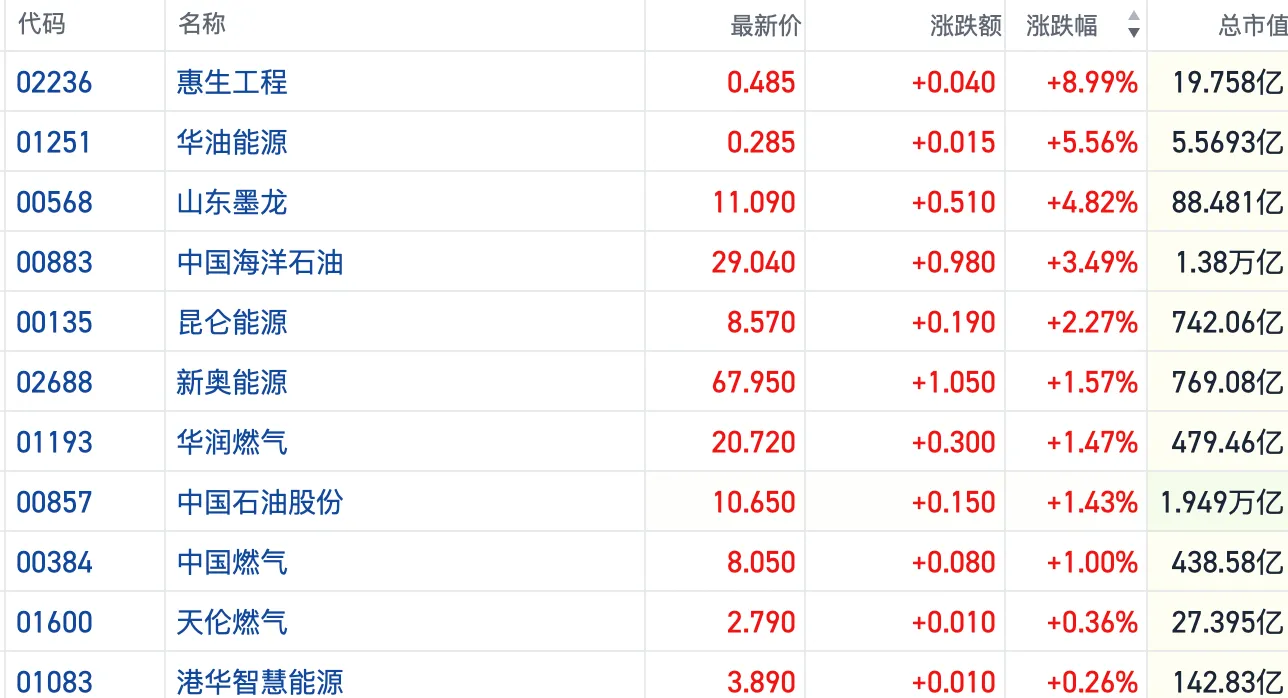This screenshot has height=698, width=1288.
Task: Select the 华油能源 stock name
Action: (232, 142)
